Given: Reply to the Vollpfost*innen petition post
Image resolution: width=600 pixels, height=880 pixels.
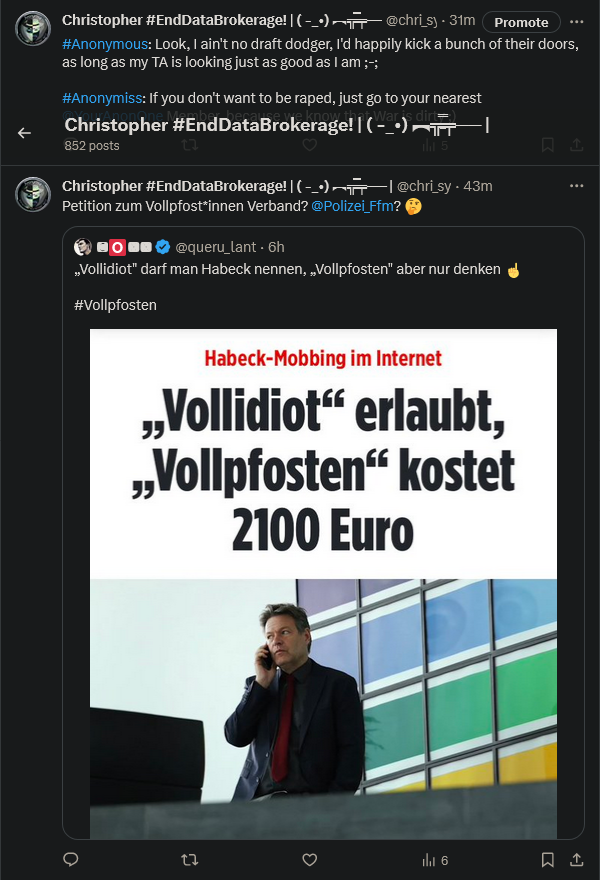Looking at the screenshot, I should [x=71, y=859].
